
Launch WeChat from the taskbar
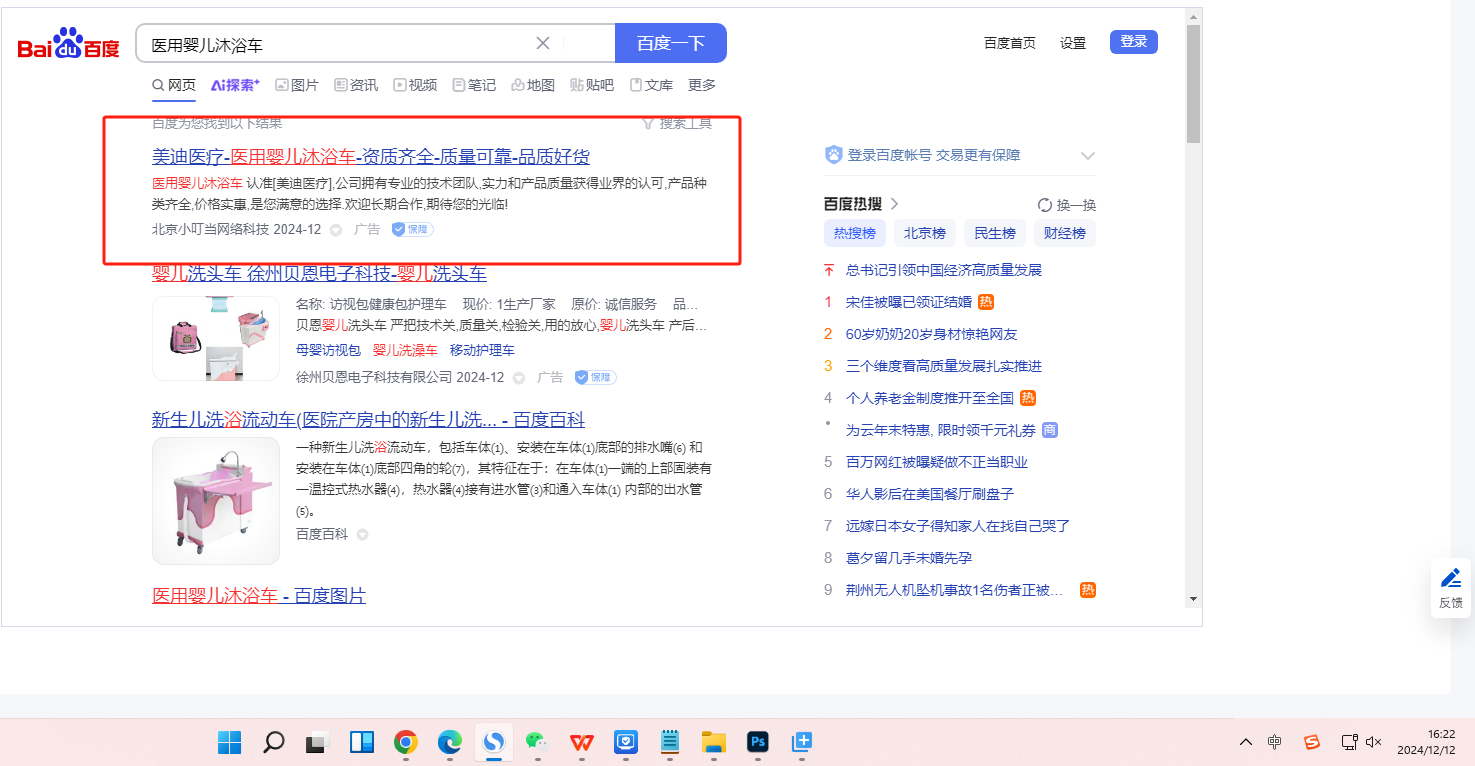537,742
